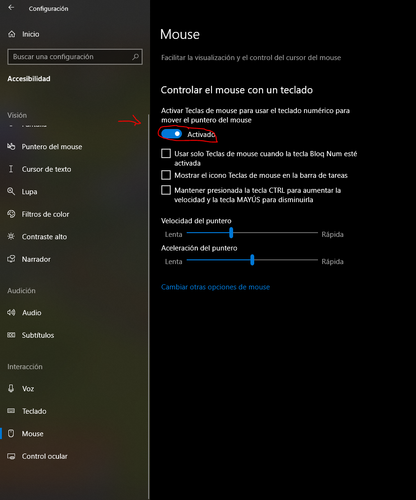
Task: Click the Puntero del mouse icon
Action: 11,146
